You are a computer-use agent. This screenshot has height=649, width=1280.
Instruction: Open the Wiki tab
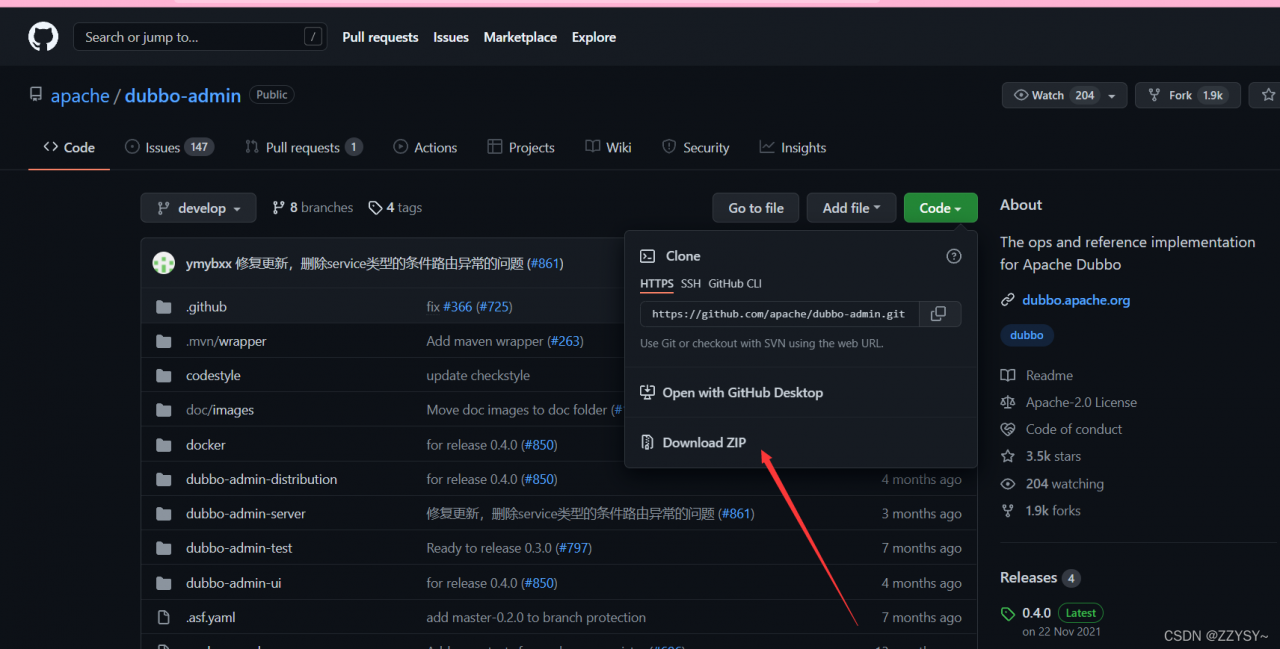coord(609,147)
